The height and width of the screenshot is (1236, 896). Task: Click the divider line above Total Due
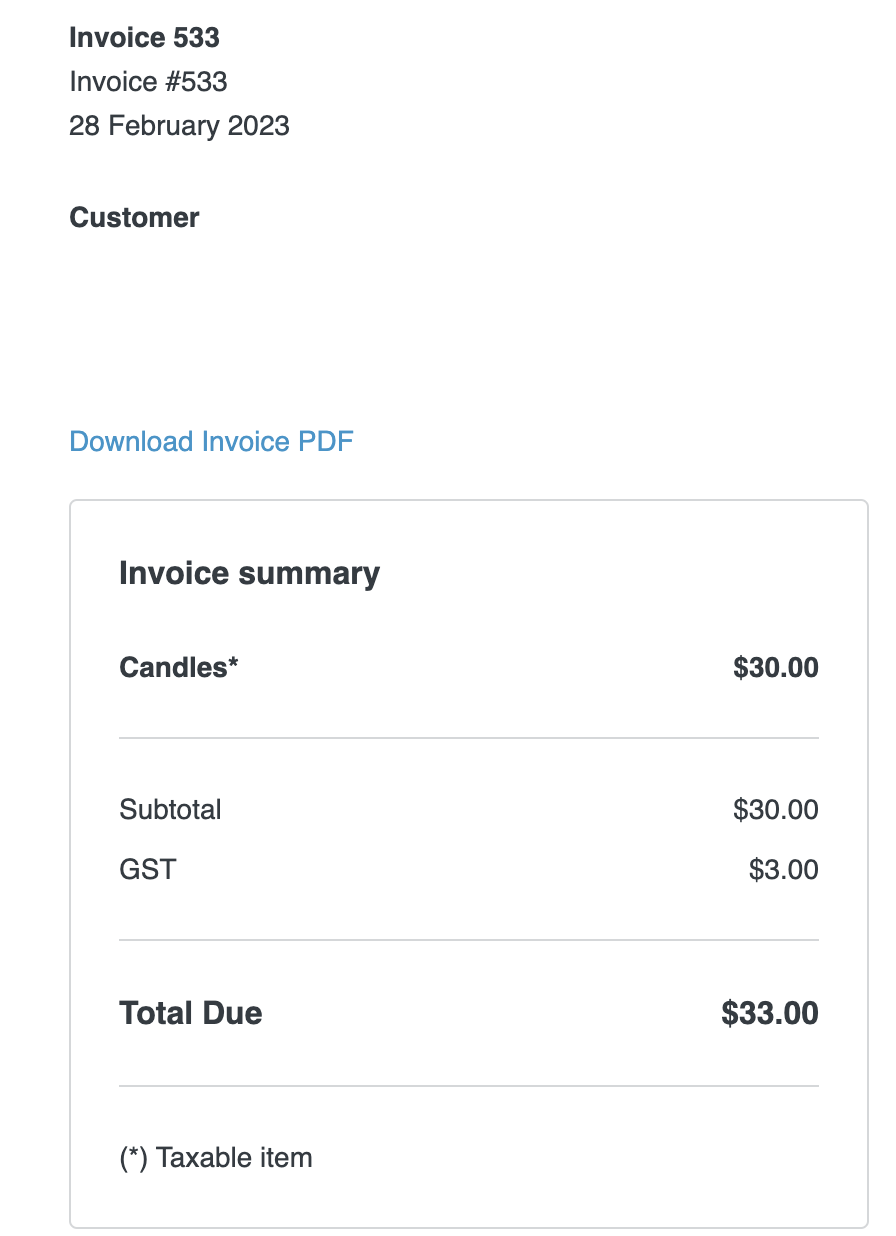(x=468, y=940)
